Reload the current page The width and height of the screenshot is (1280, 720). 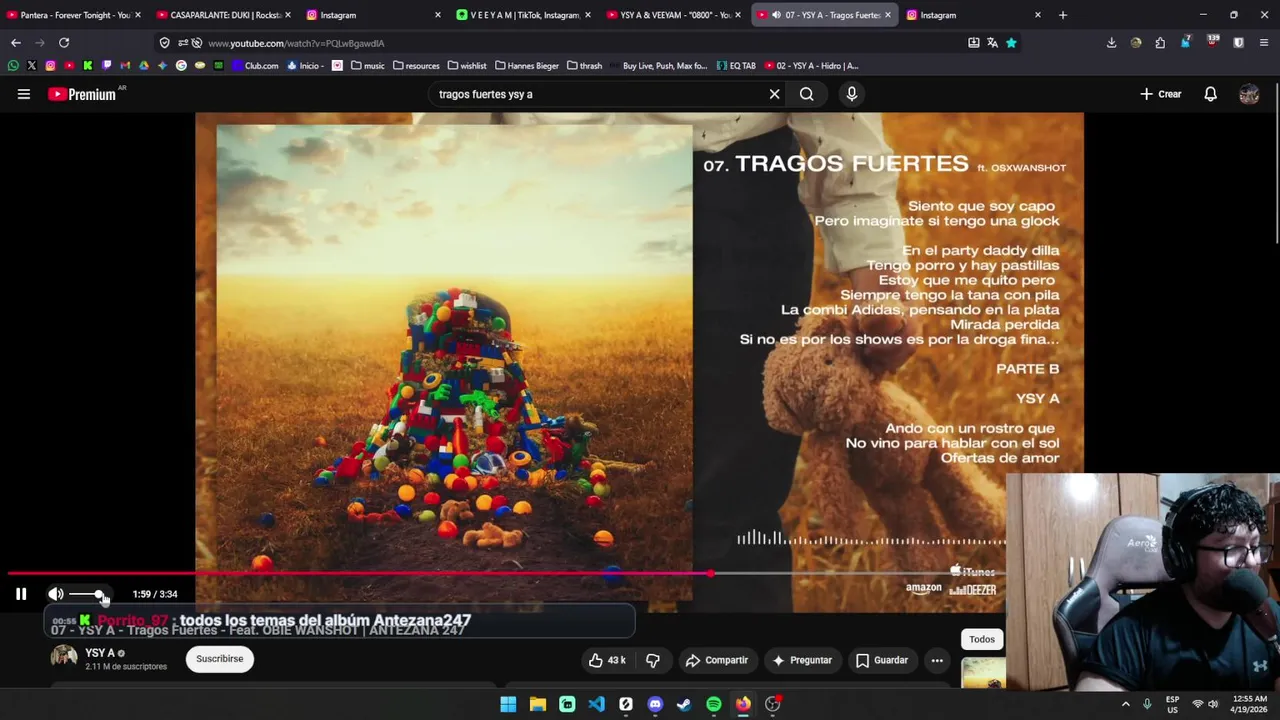click(x=64, y=43)
